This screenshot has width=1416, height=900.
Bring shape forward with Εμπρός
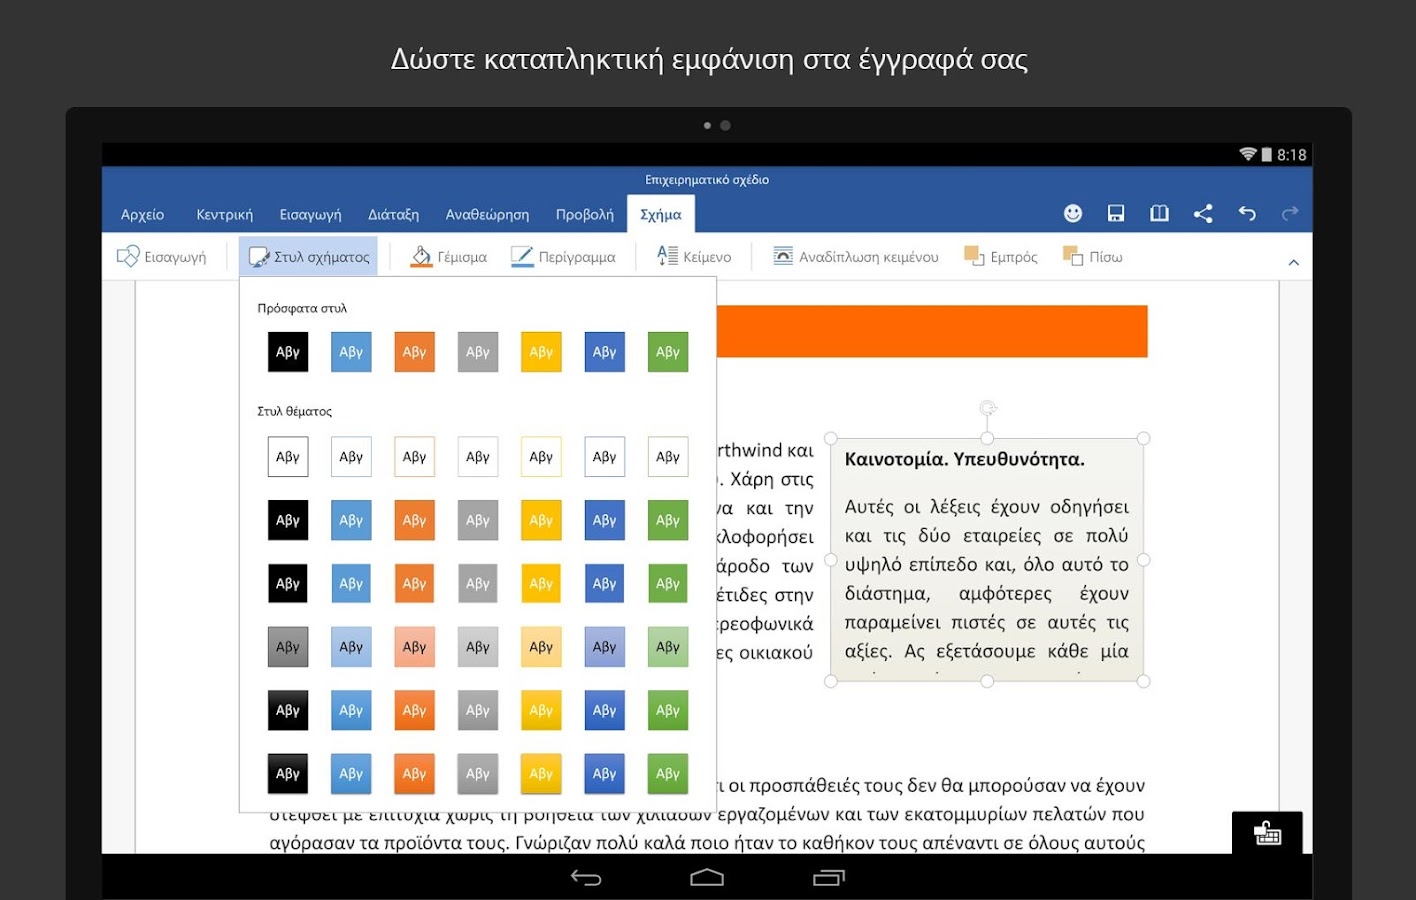click(x=999, y=256)
